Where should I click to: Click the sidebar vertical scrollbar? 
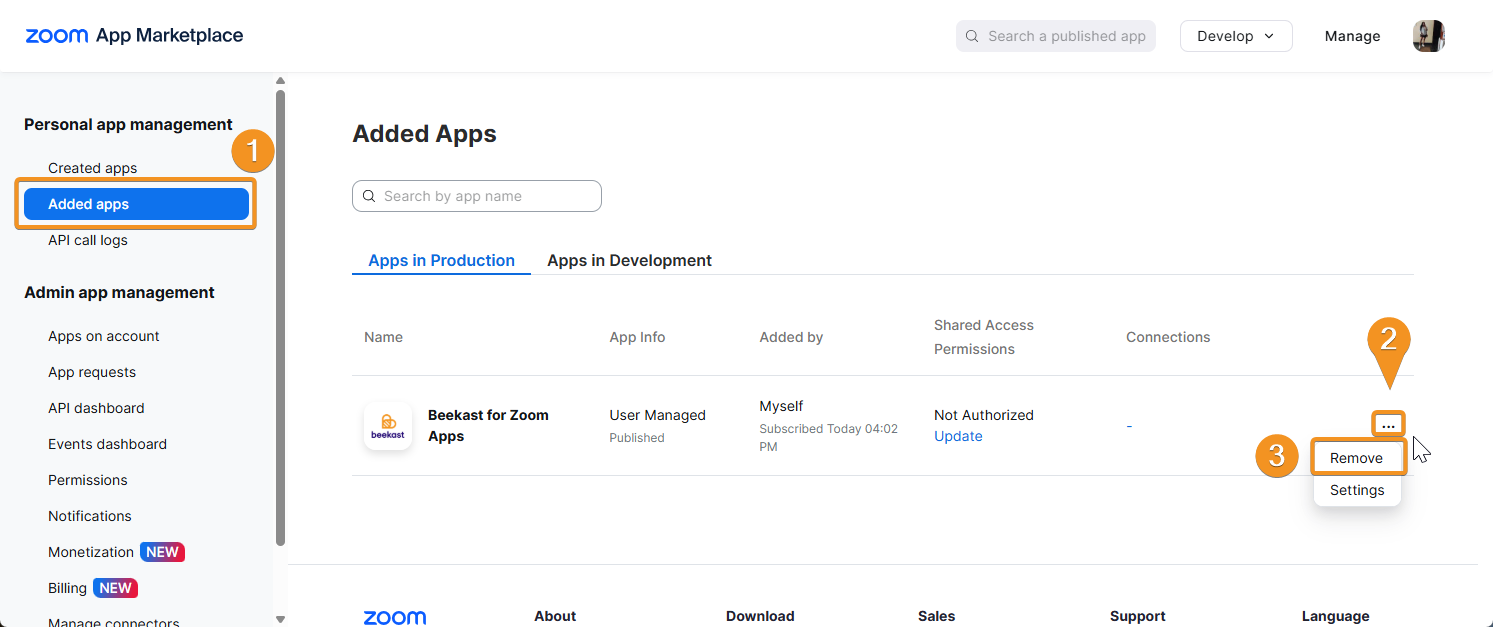coord(280,320)
